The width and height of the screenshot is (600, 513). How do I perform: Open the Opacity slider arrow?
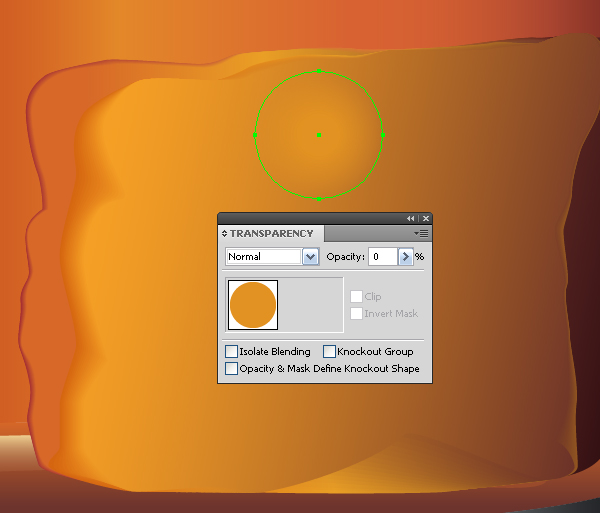(x=406, y=257)
